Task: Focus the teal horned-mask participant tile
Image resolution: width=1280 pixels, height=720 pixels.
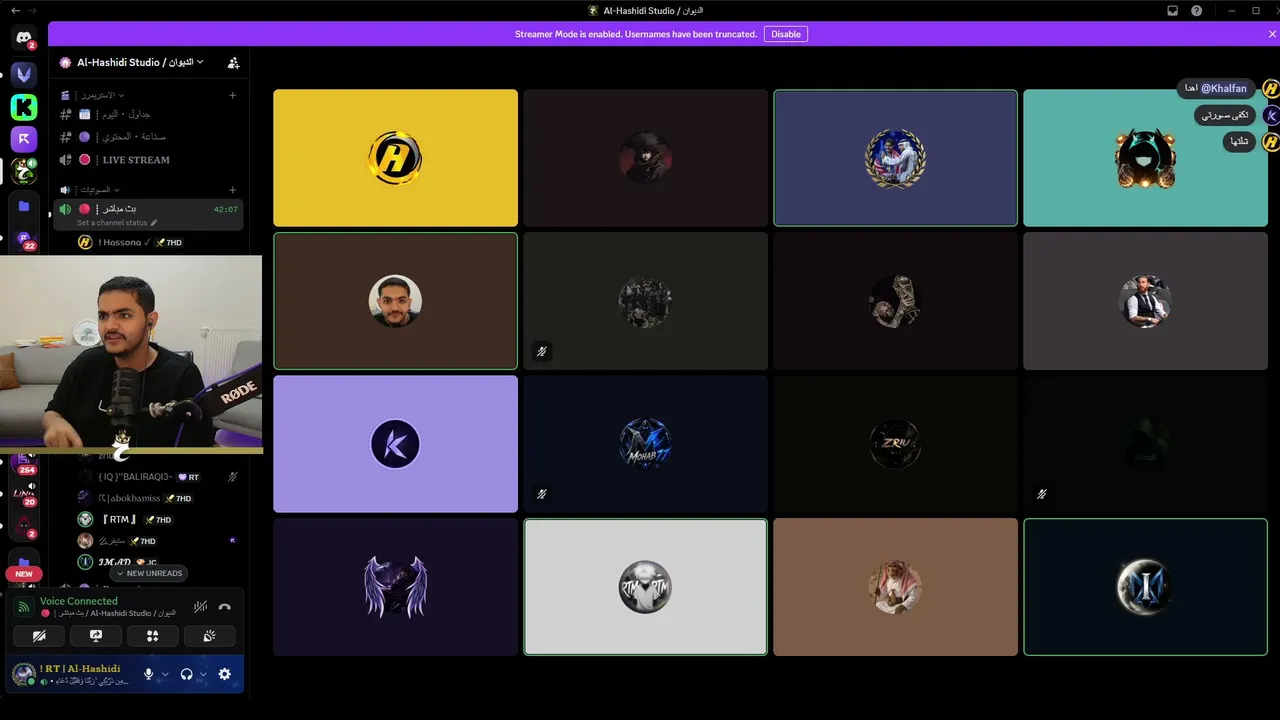Action: pos(1145,158)
